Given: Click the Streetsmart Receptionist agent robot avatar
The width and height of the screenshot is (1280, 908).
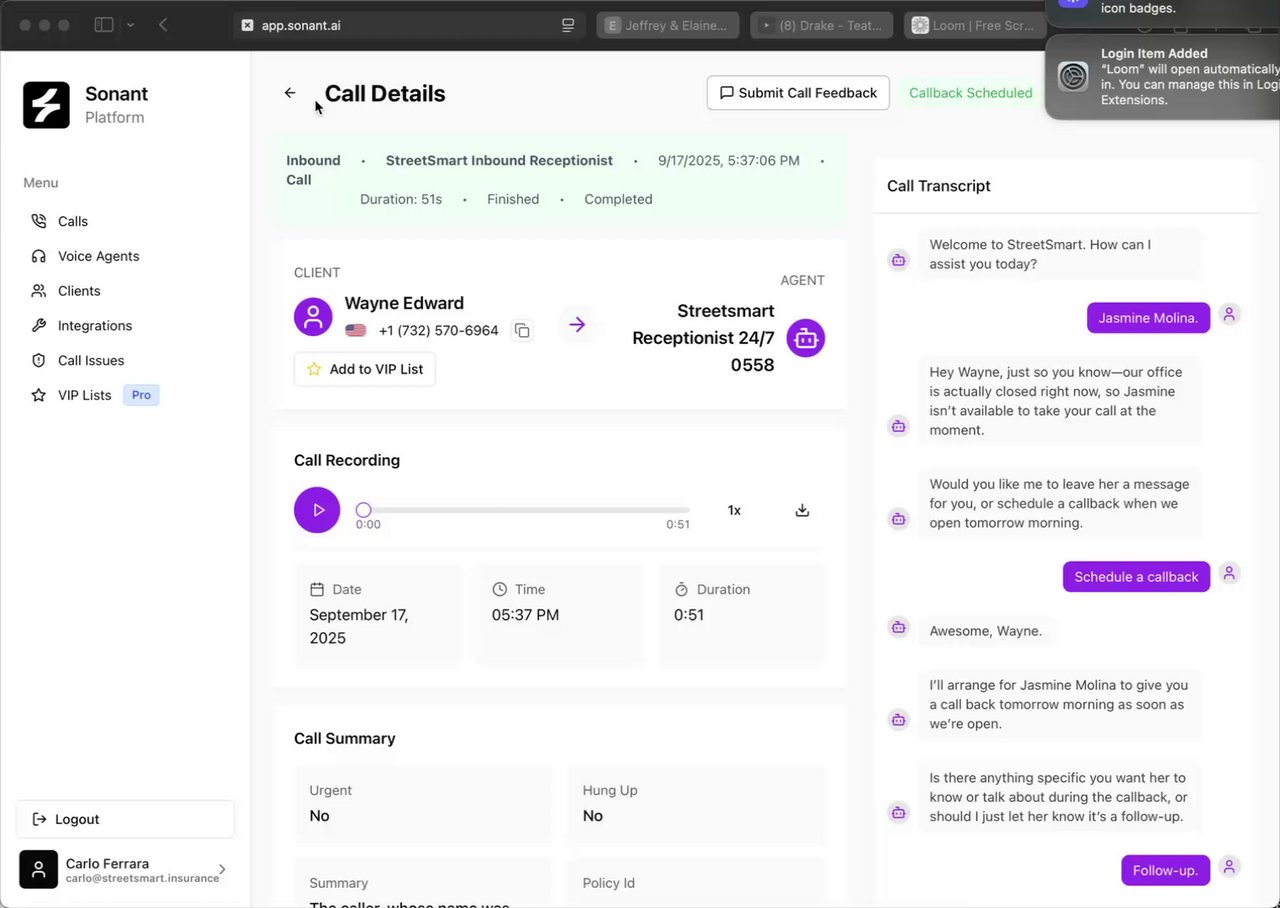Looking at the screenshot, I should (x=805, y=338).
